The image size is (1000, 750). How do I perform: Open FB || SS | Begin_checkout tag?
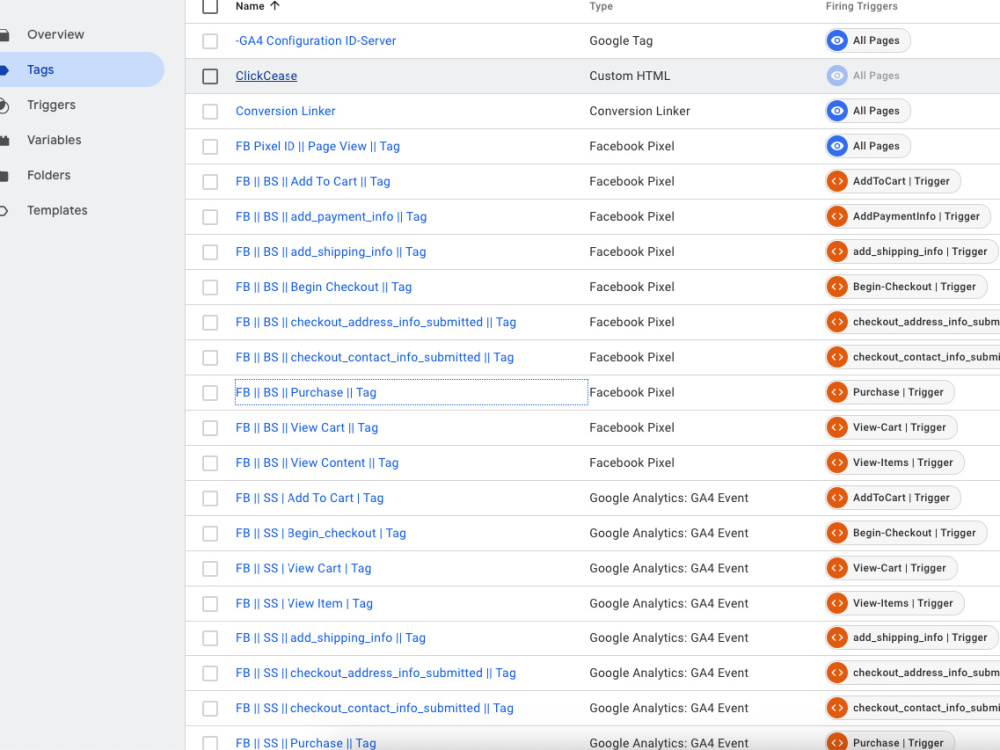(321, 533)
